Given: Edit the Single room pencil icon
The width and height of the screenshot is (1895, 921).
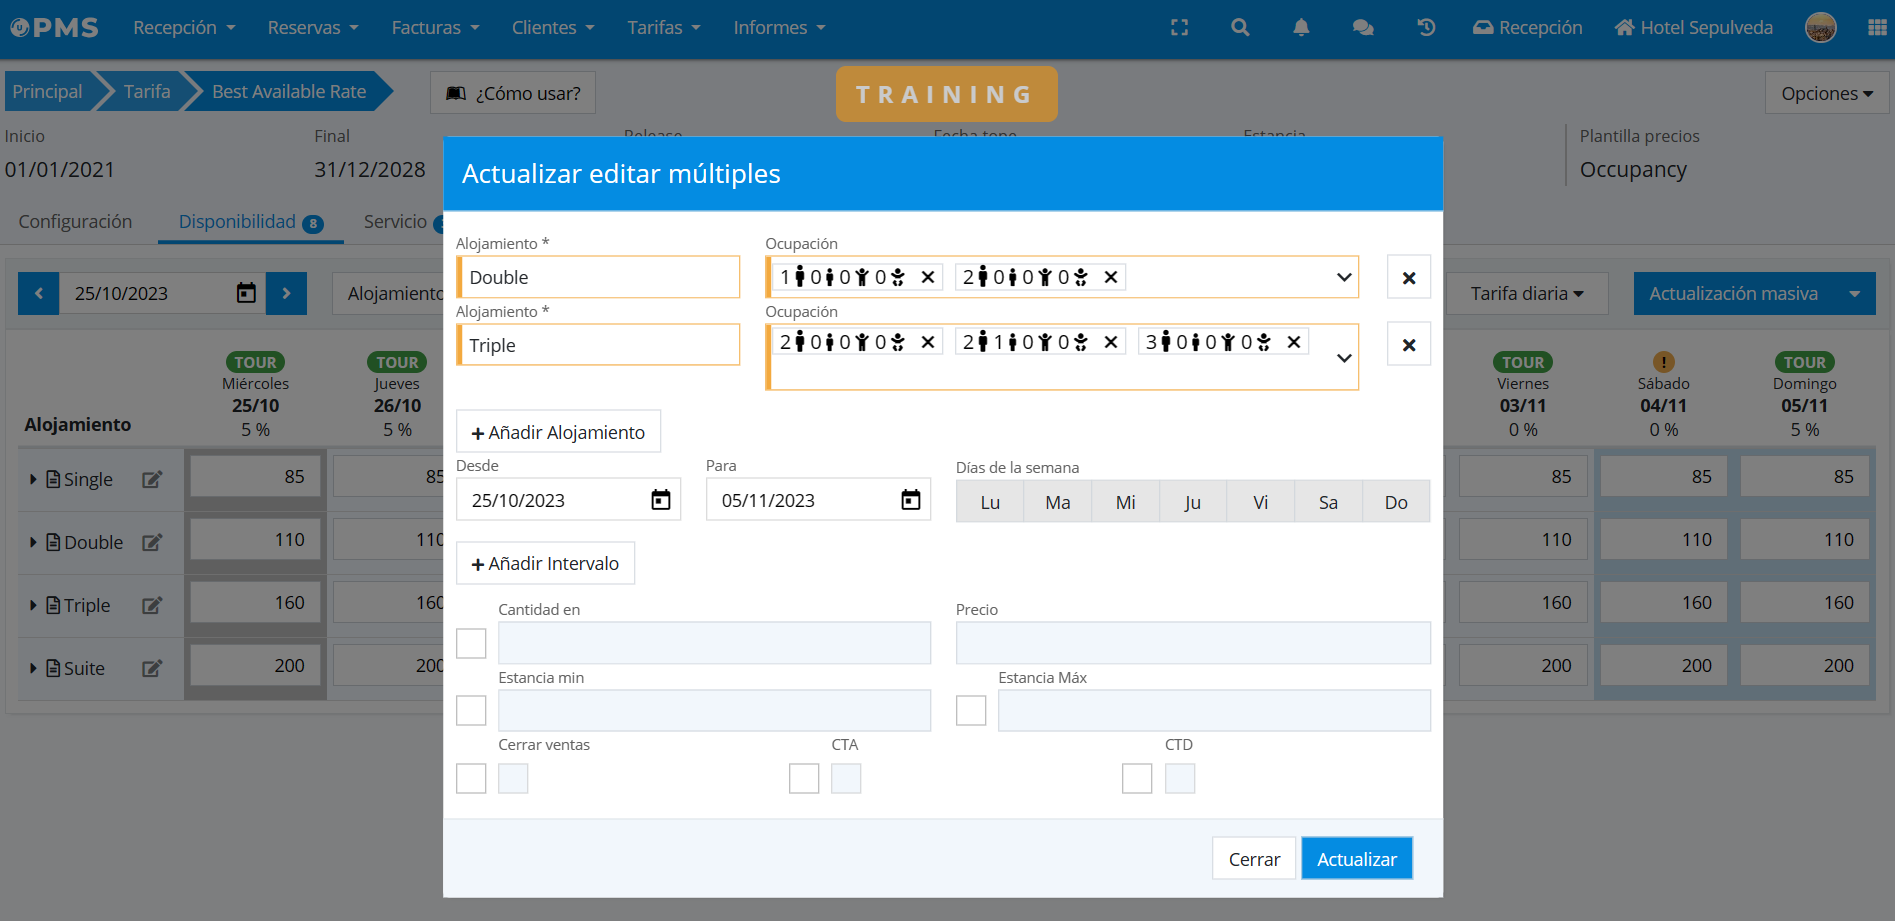Looking at the screenshot, I should (152, 480).
